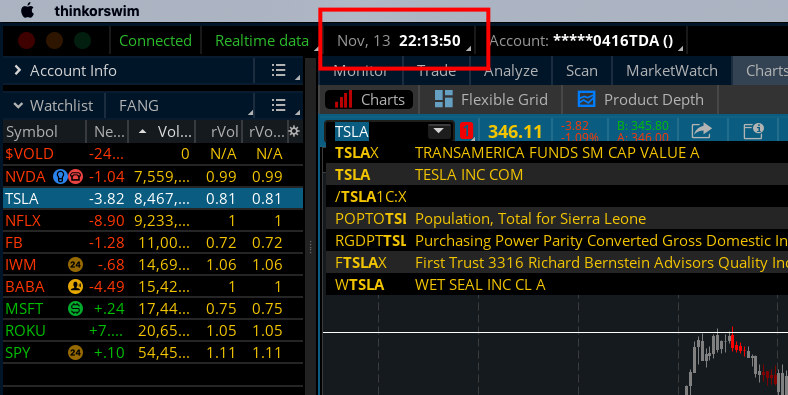Choose POPTOTSL Sierra Leone population suggestion
This screenshot has height=395, width=788.
[557, 219]
